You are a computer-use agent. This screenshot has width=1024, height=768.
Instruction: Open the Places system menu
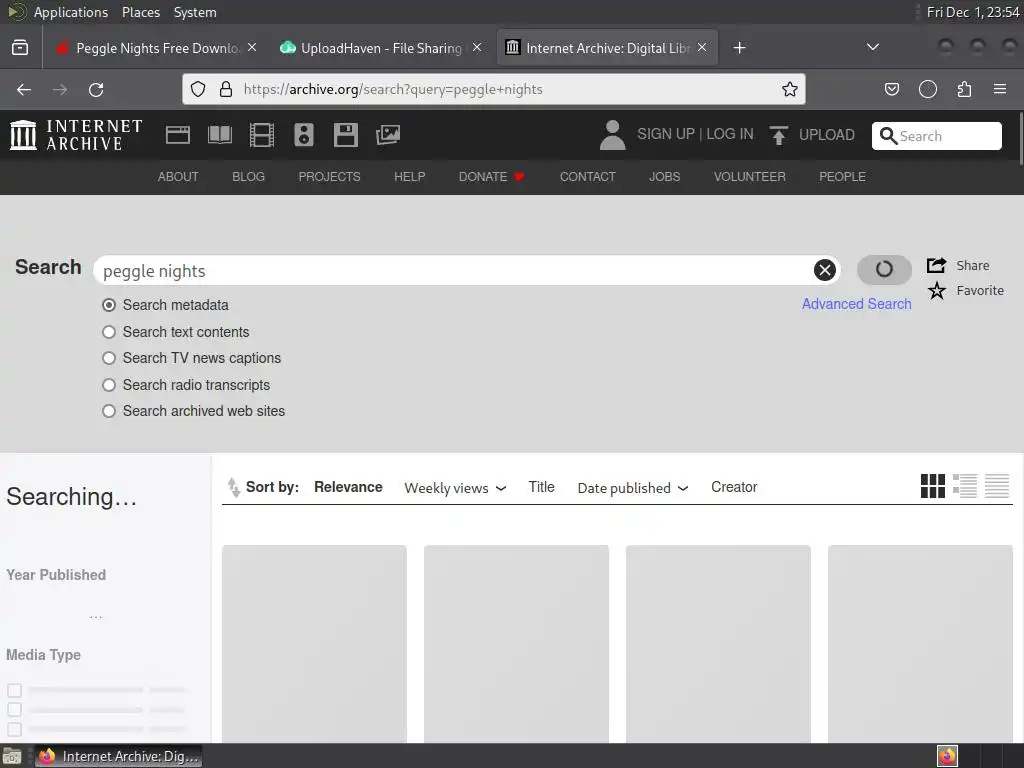coord(140,12)
